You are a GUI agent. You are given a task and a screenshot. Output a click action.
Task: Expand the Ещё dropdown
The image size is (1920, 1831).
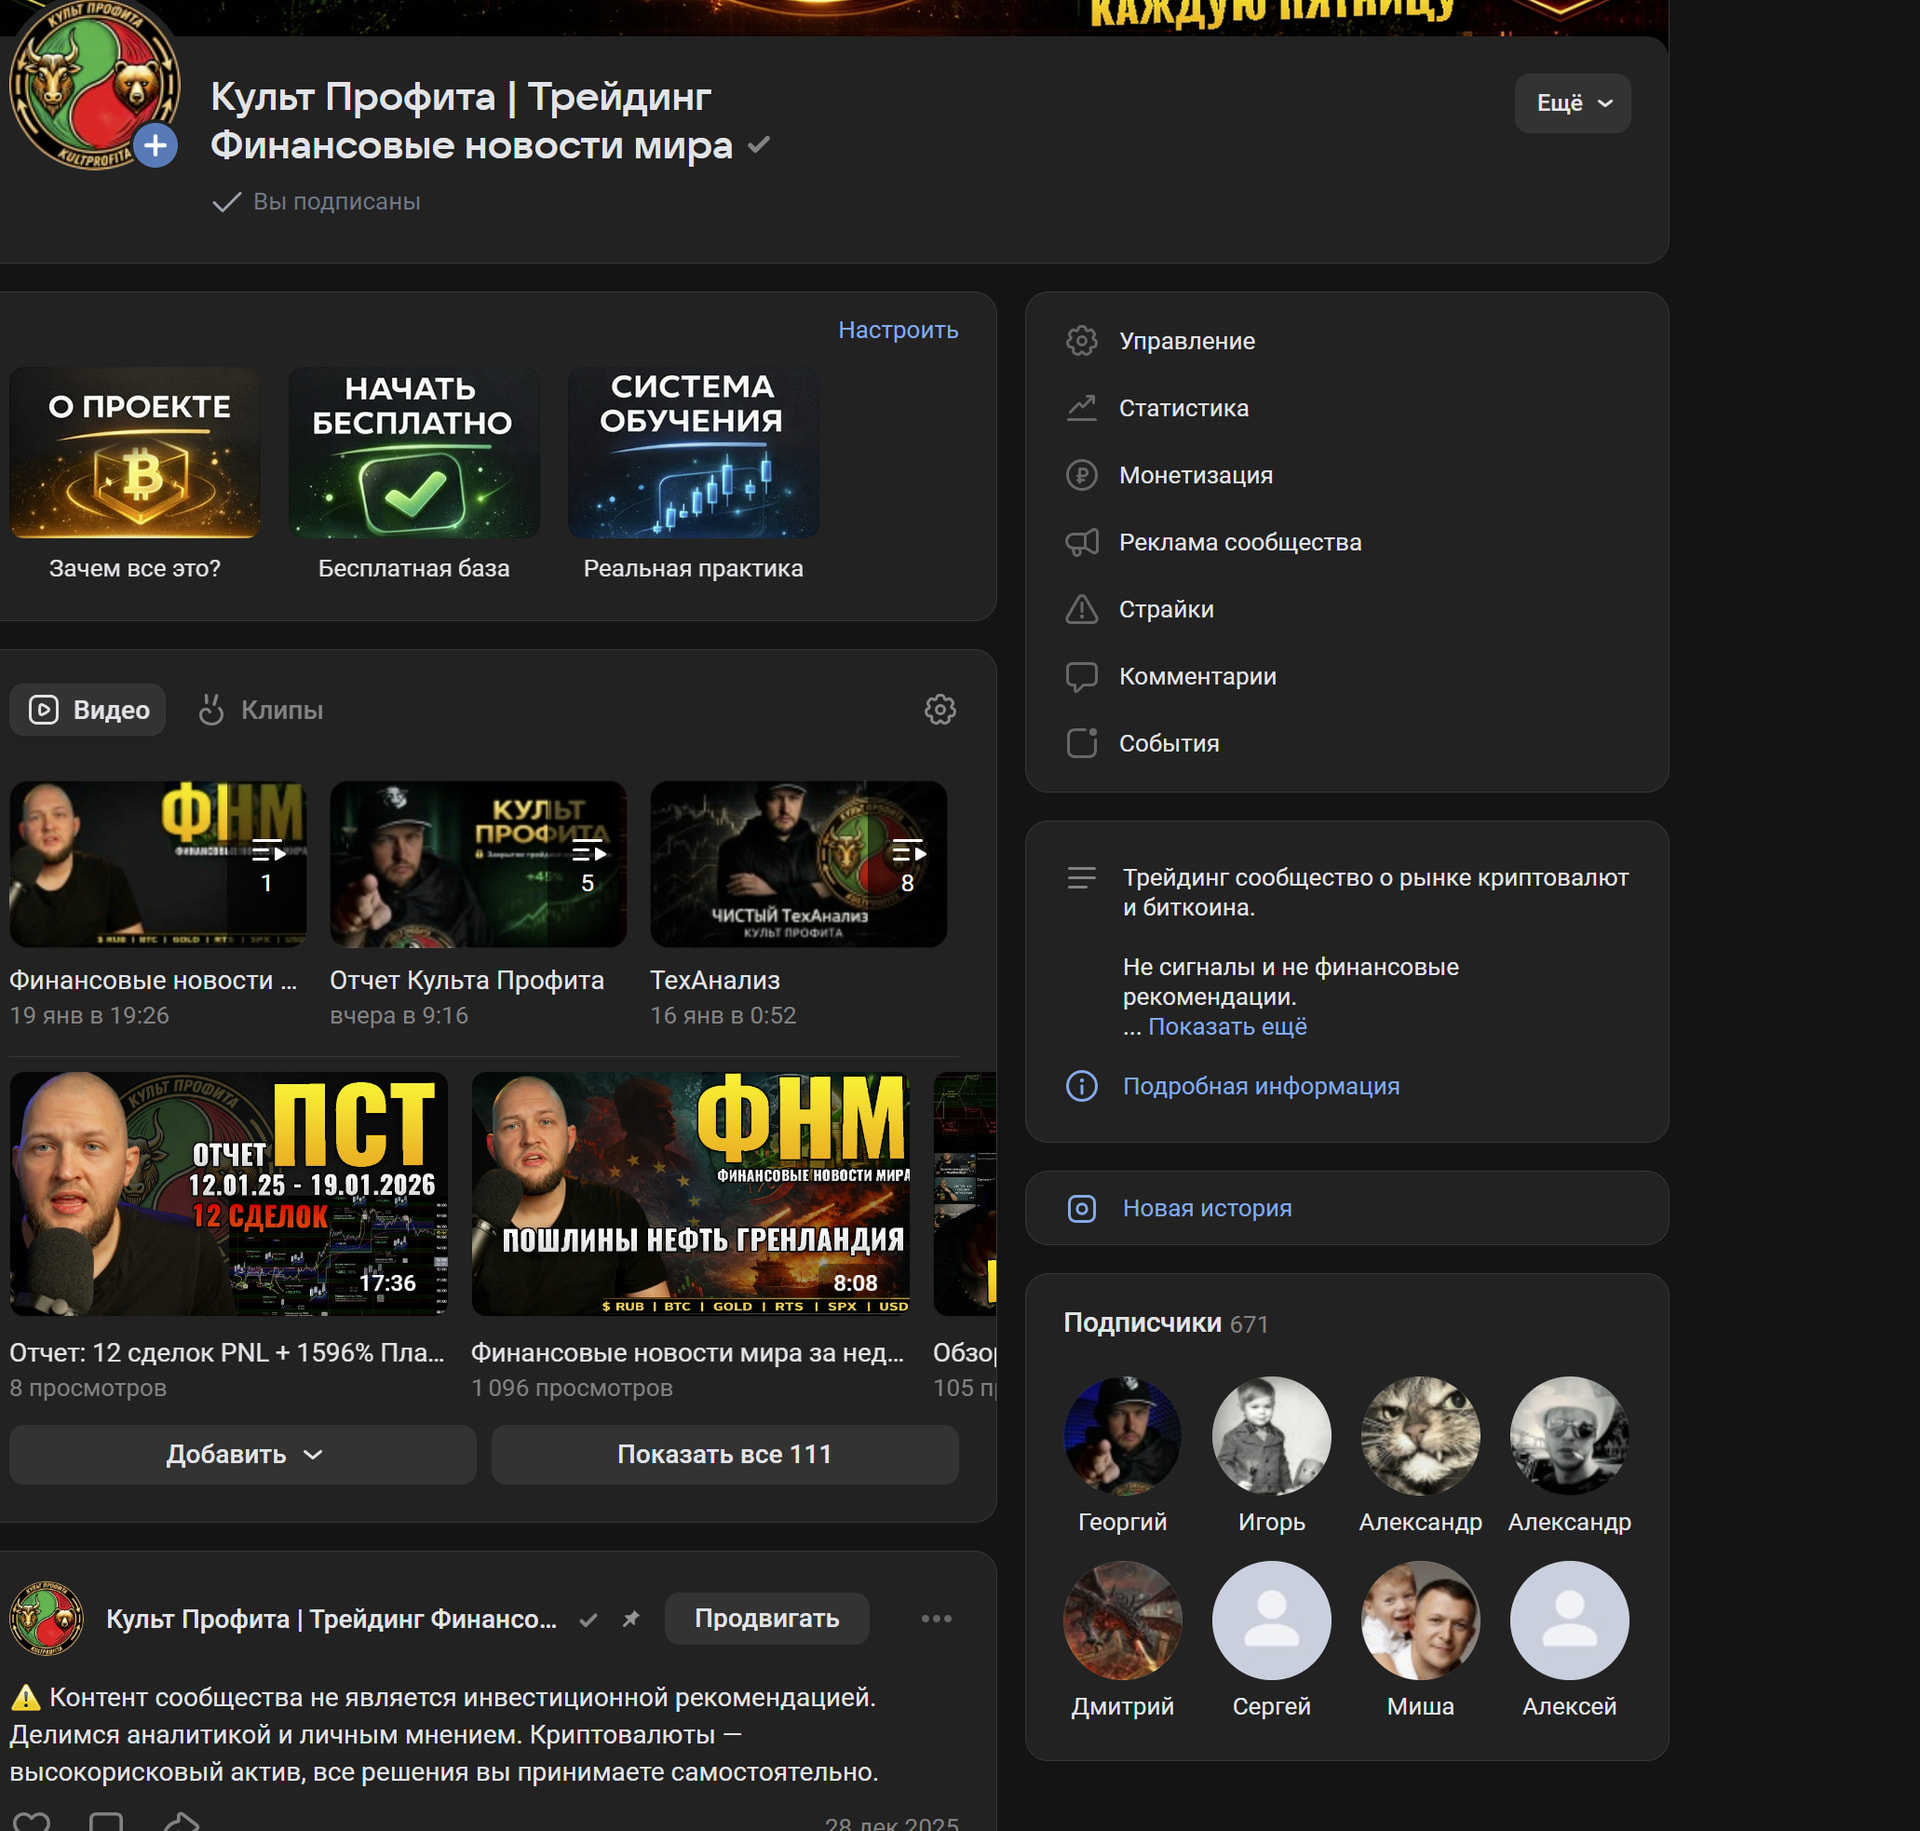tap(1572, 103)
